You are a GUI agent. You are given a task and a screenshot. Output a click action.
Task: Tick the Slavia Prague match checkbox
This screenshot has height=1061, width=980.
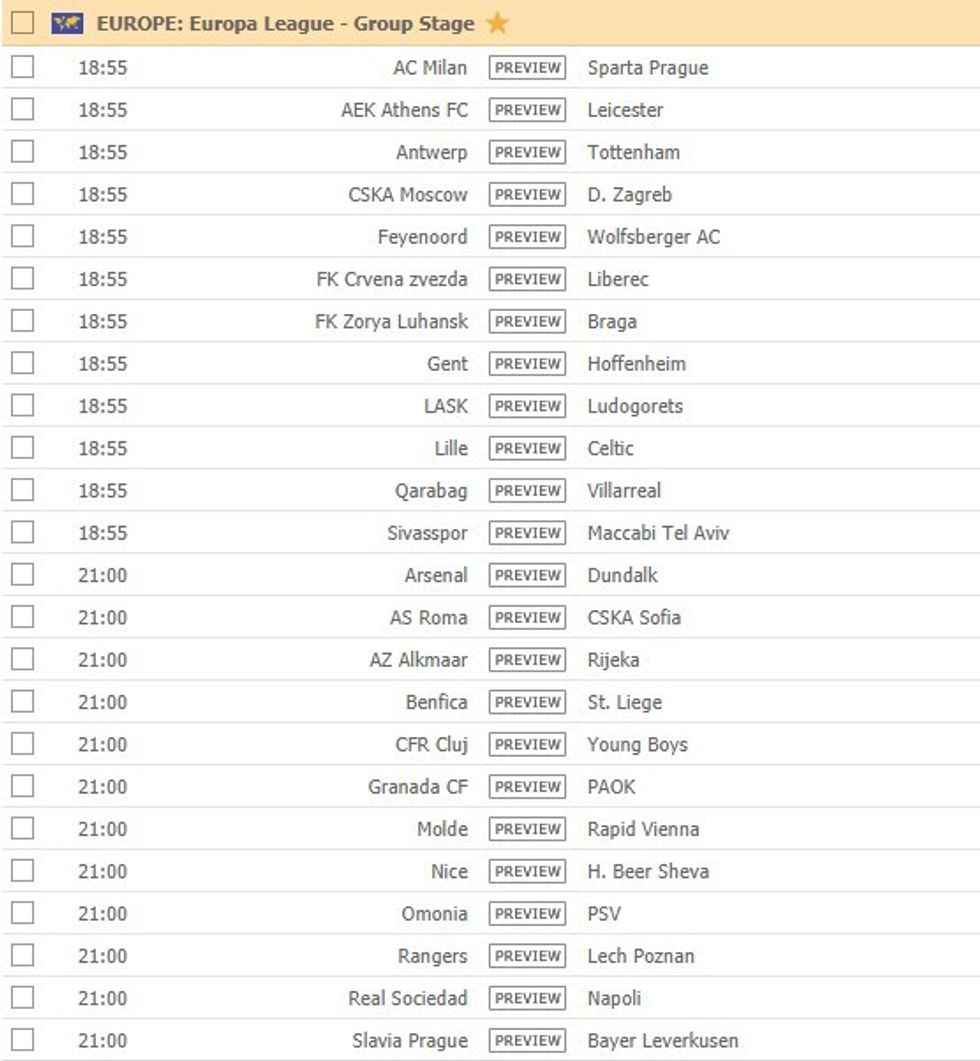[23, 1040]
